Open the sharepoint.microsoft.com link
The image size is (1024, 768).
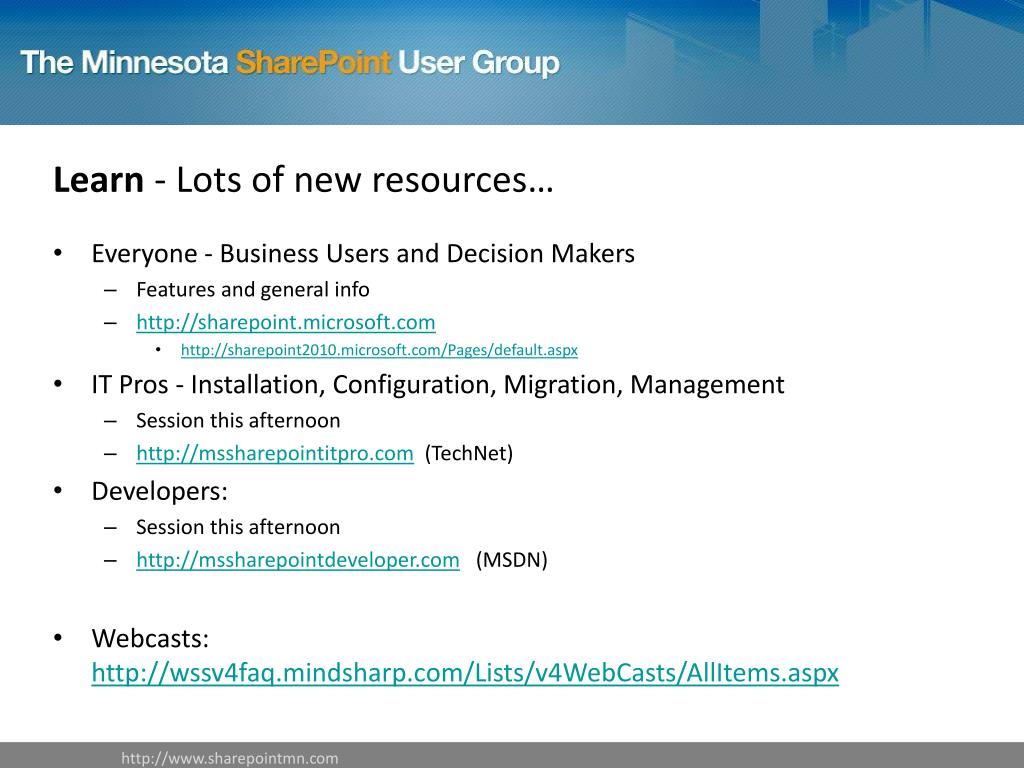tap(286, 323)
